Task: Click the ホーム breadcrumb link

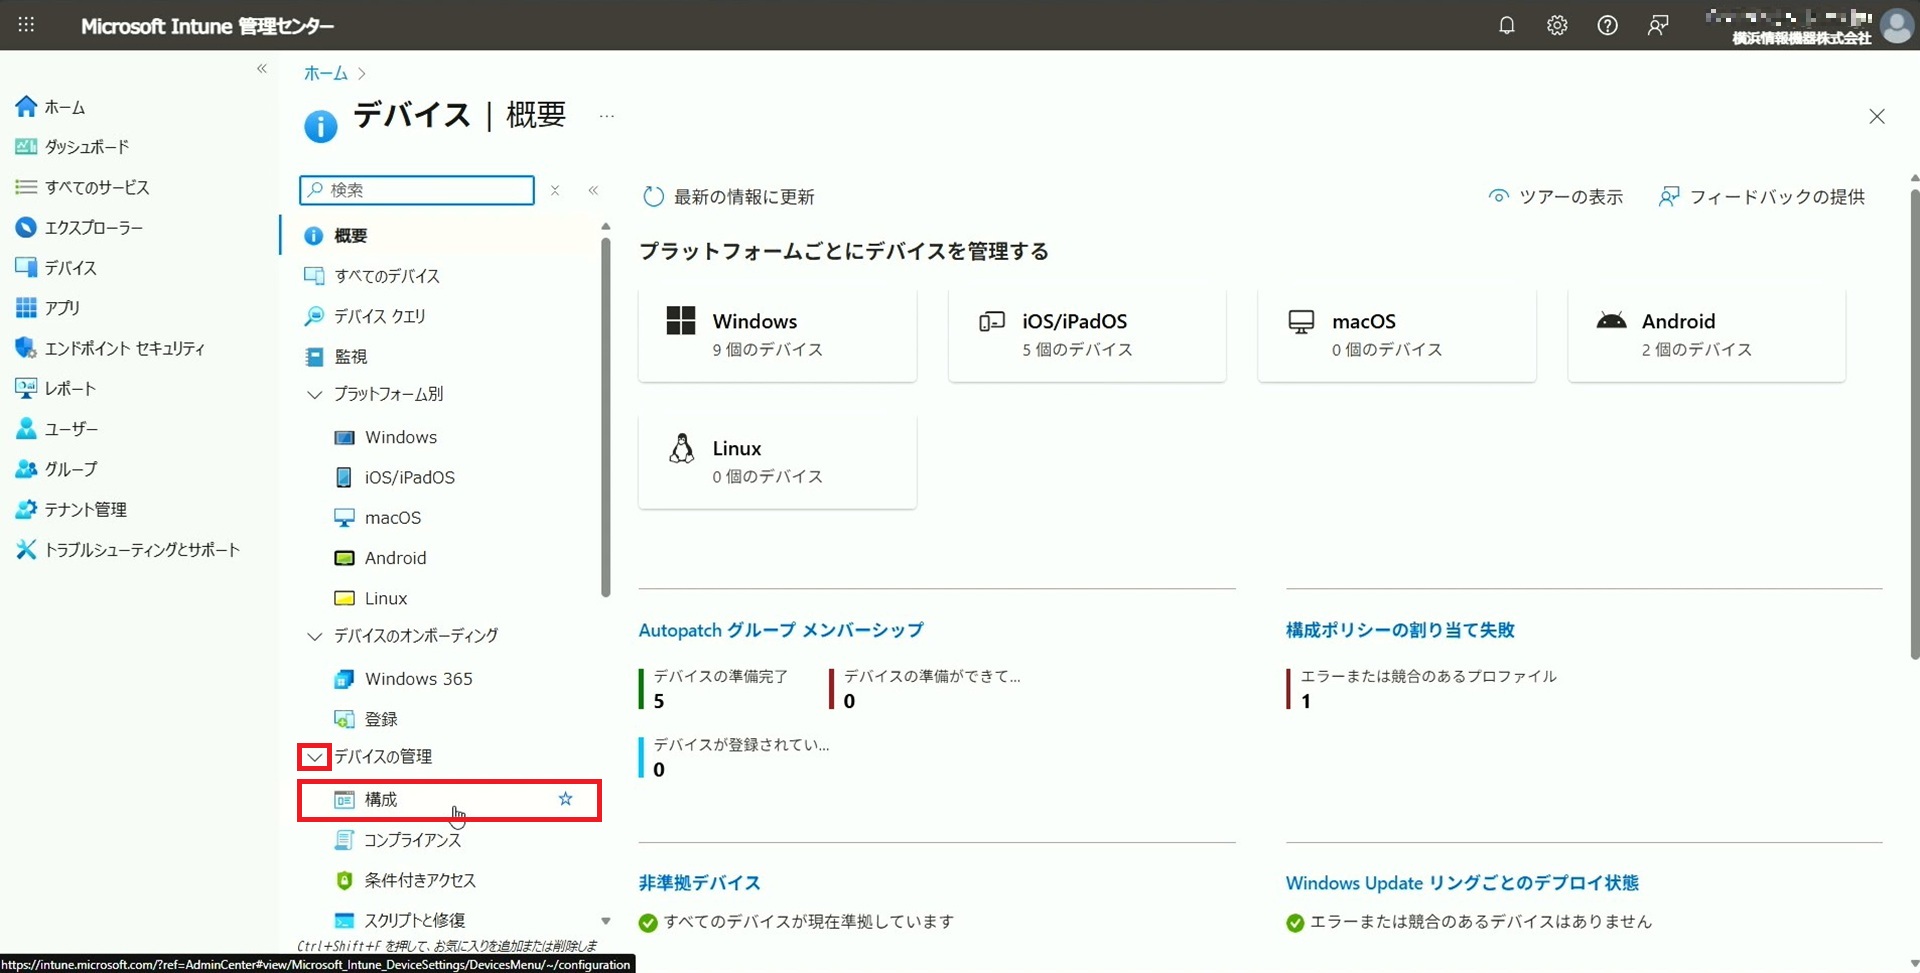Action: click(325, 73)
